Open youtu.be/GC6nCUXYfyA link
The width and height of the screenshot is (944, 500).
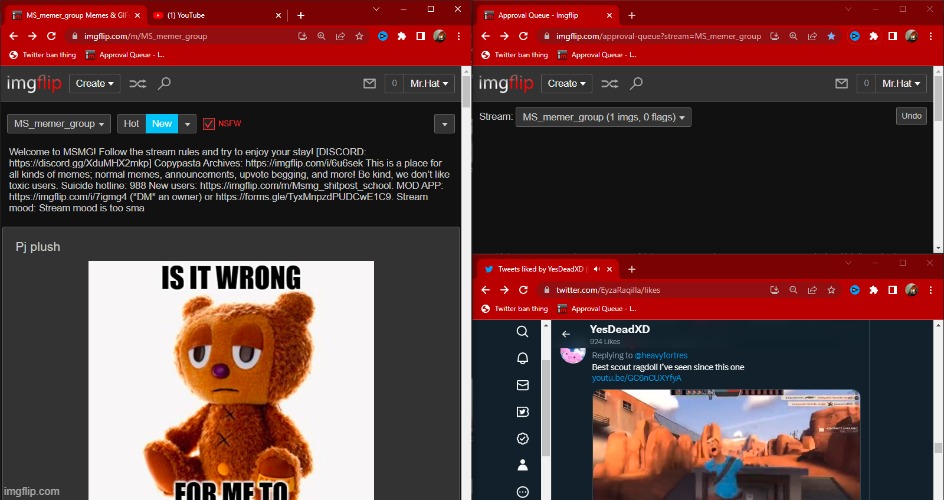tap(636, 378)
